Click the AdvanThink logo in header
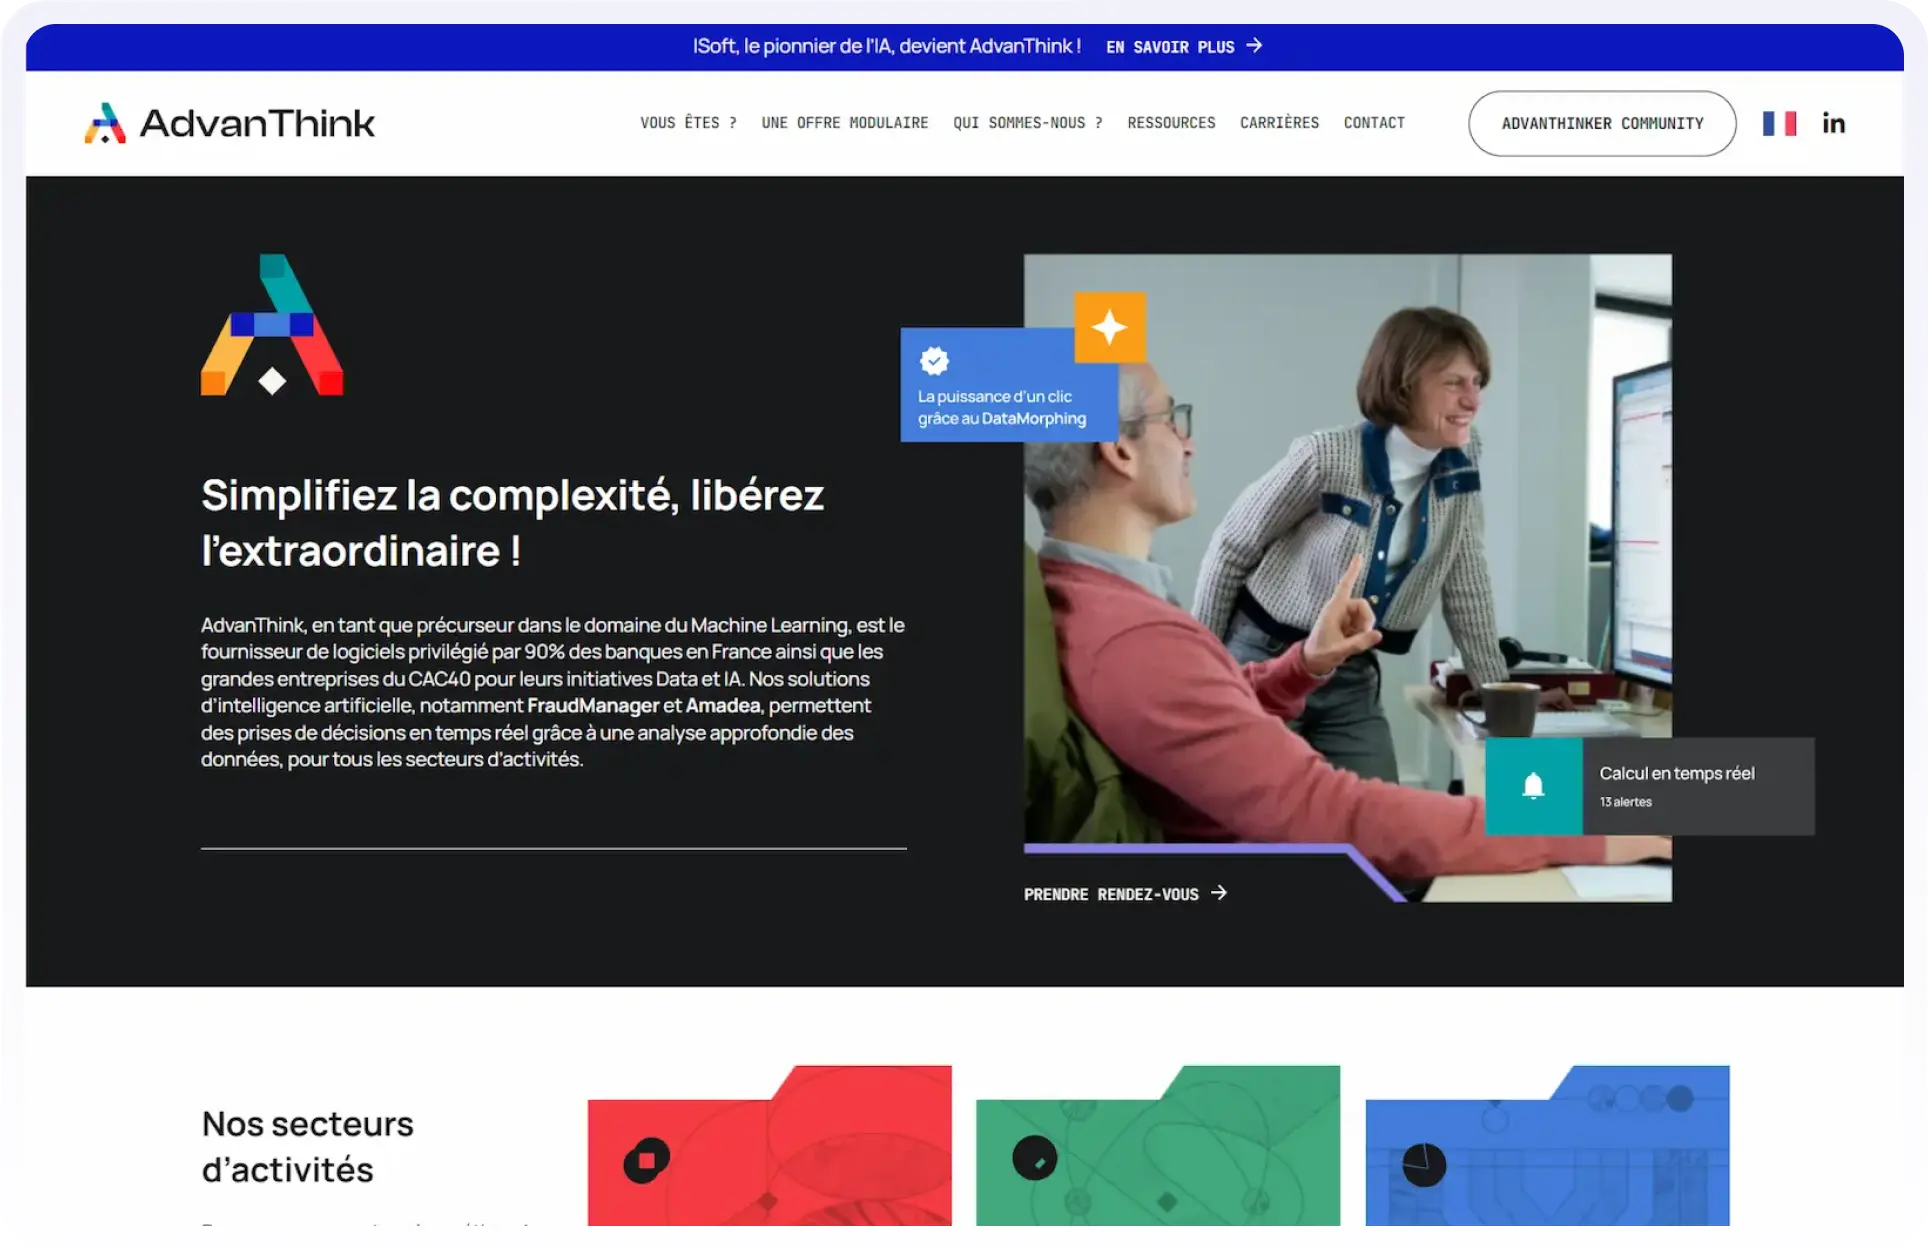 coord(229,123)
